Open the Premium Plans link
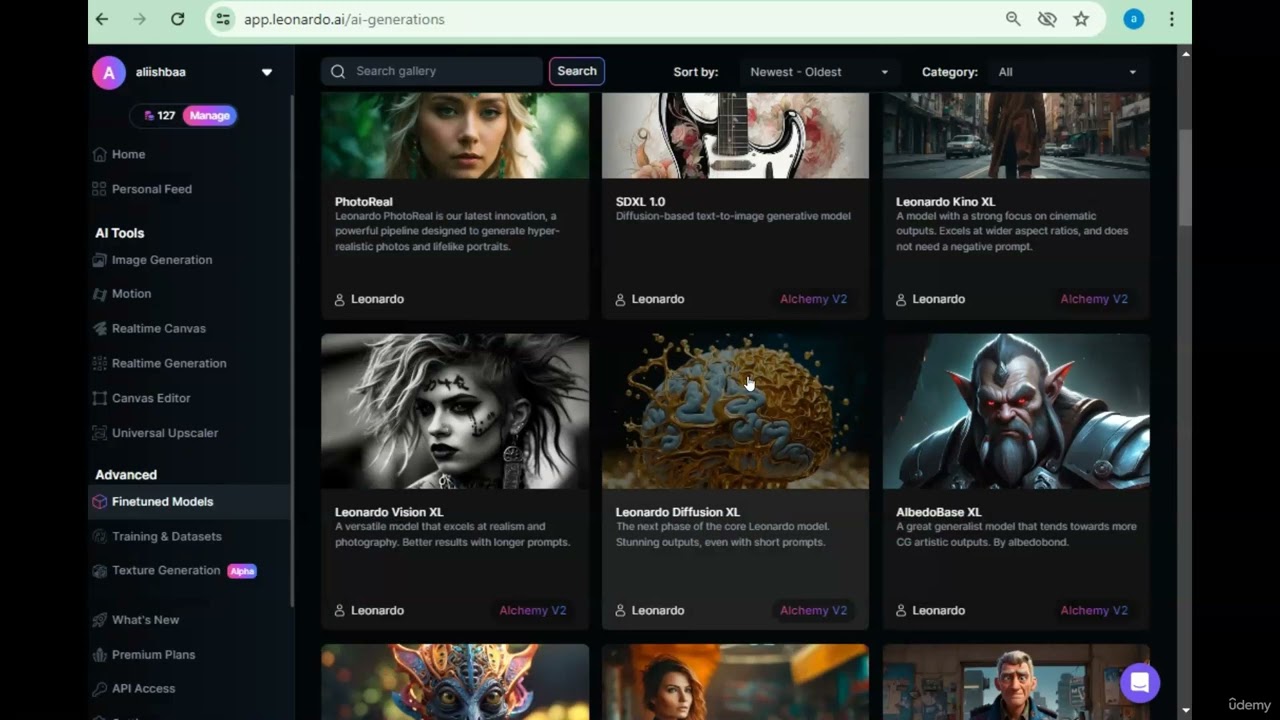1280x720 pixels. pos(154,655)
